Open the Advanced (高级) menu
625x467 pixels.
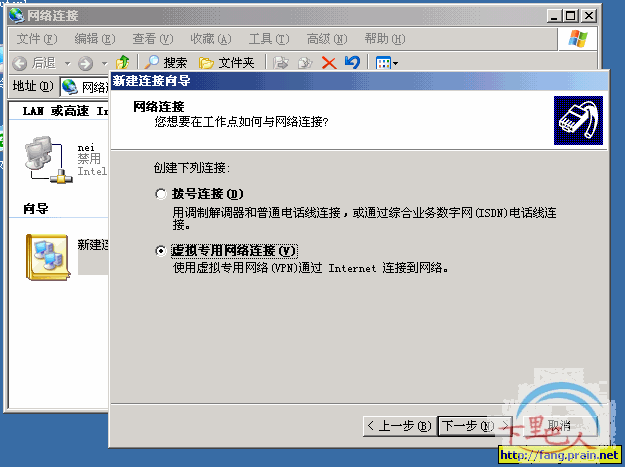326,38
